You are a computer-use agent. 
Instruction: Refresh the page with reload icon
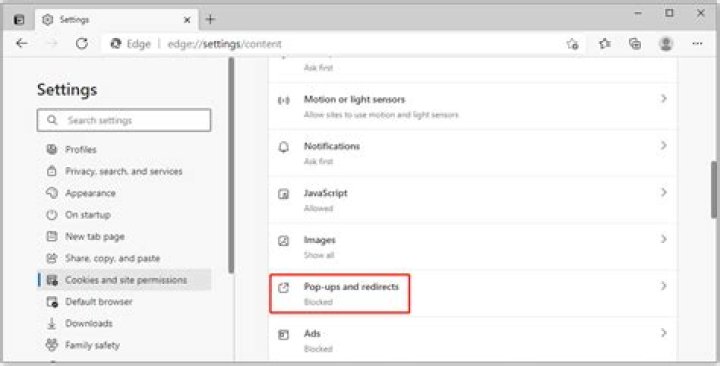(x=82, y=44)
